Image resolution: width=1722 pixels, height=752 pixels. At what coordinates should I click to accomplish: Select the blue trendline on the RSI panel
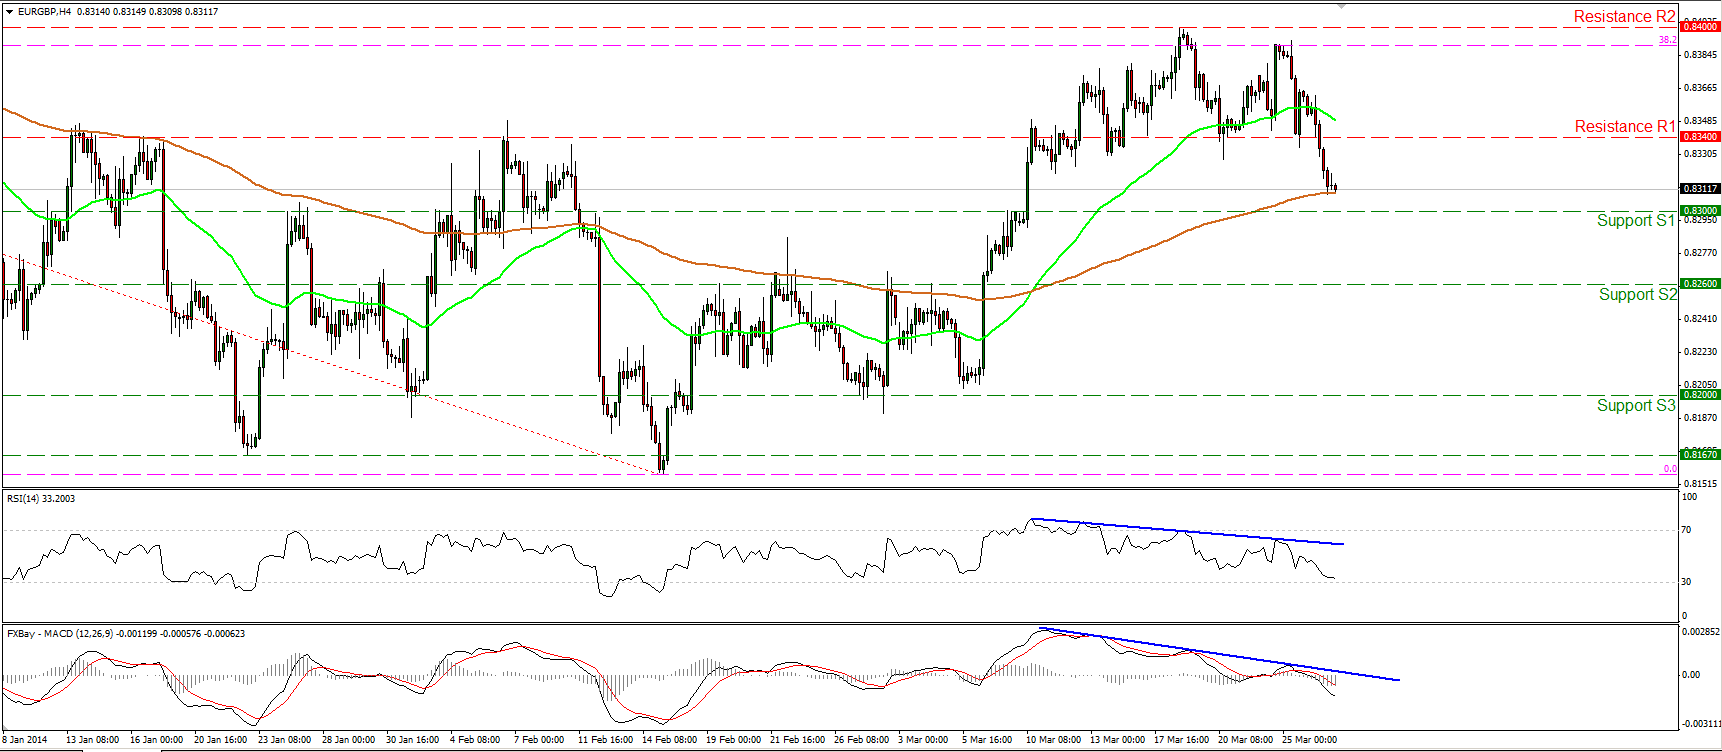(1187, 531)
